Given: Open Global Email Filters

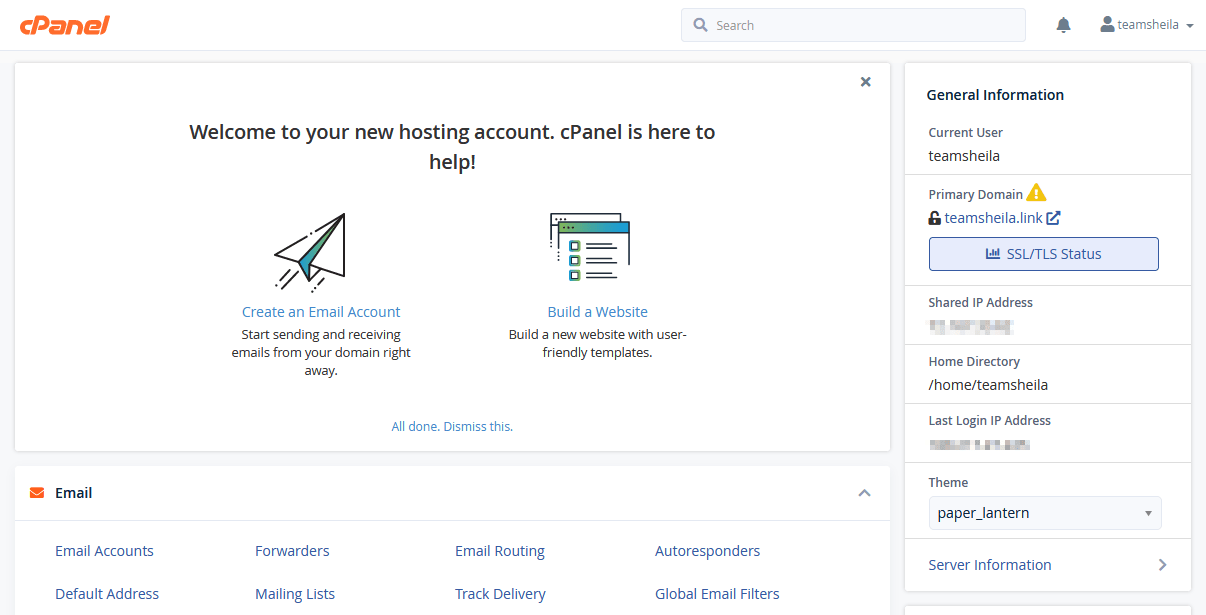Looking at the screenshot, I should [x=717, y=594].
